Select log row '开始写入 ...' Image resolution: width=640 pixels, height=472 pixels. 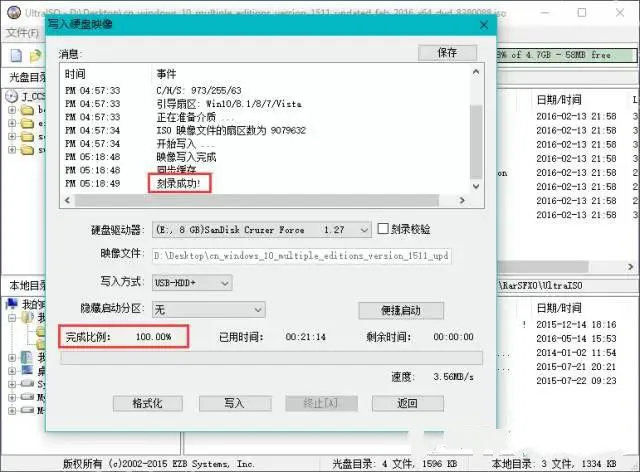[186, 144]
